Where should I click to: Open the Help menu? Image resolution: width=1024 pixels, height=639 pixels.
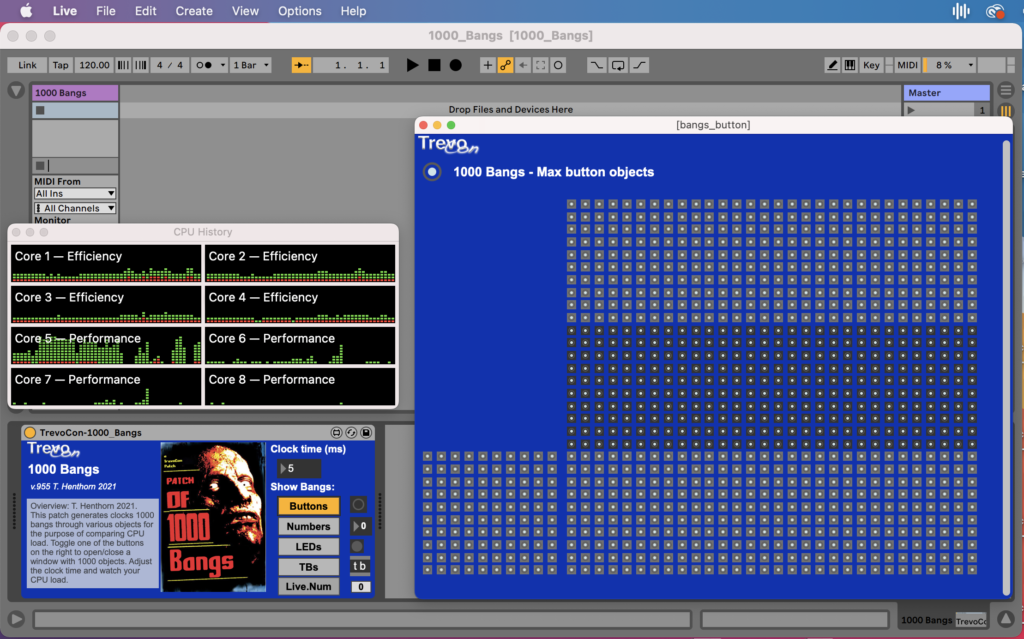coord(353,11)
